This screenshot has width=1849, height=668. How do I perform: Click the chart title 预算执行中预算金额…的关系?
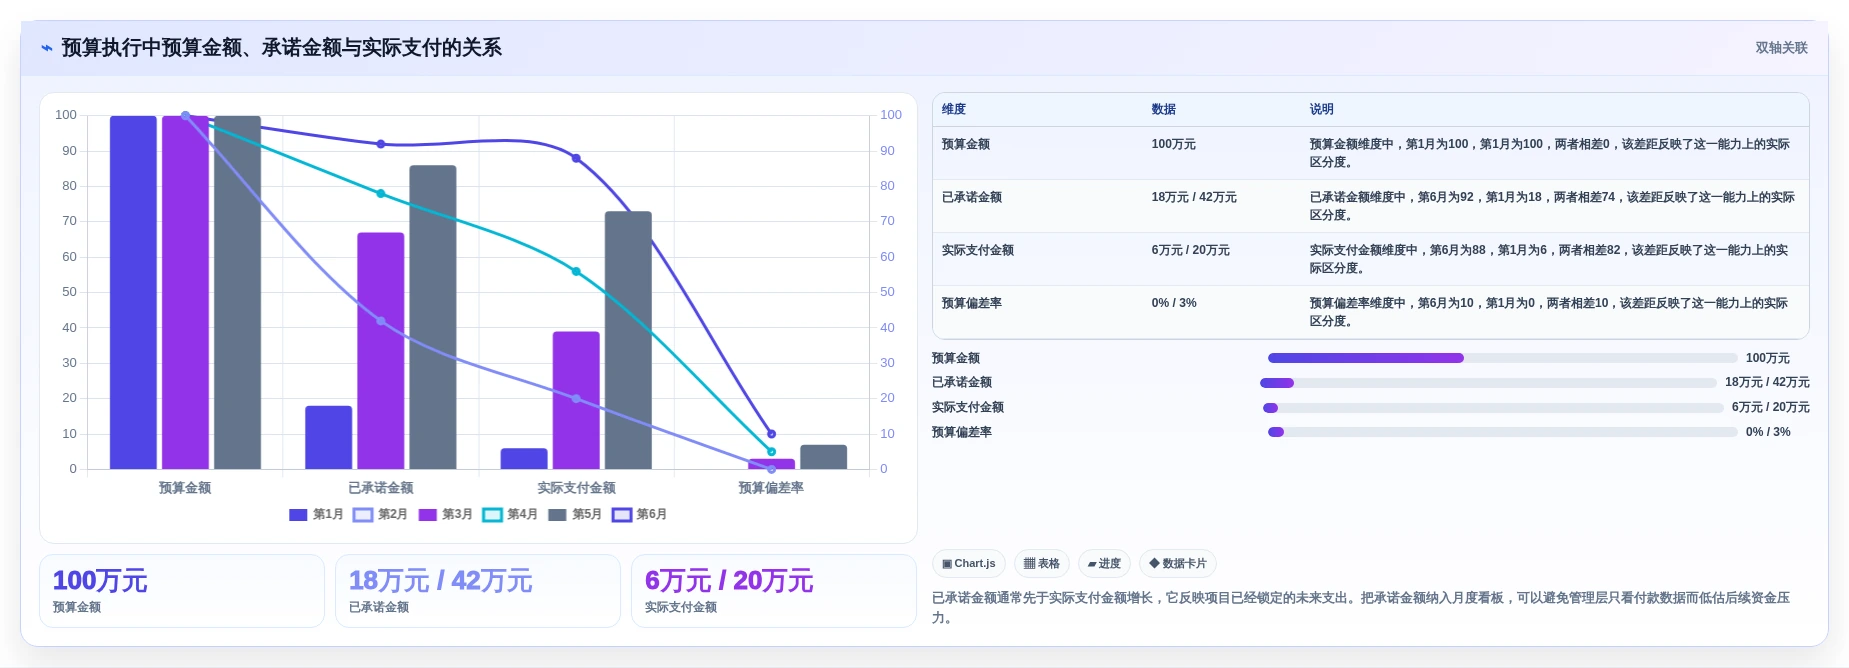tap(282, 48)
